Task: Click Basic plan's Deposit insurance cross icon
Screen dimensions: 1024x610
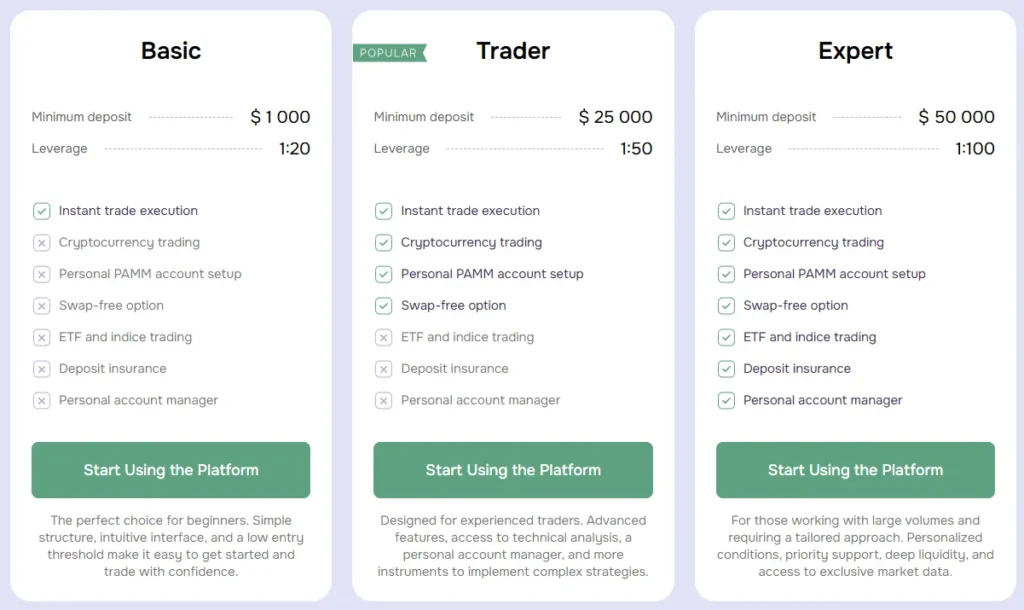Action: (x=41, y=369)
